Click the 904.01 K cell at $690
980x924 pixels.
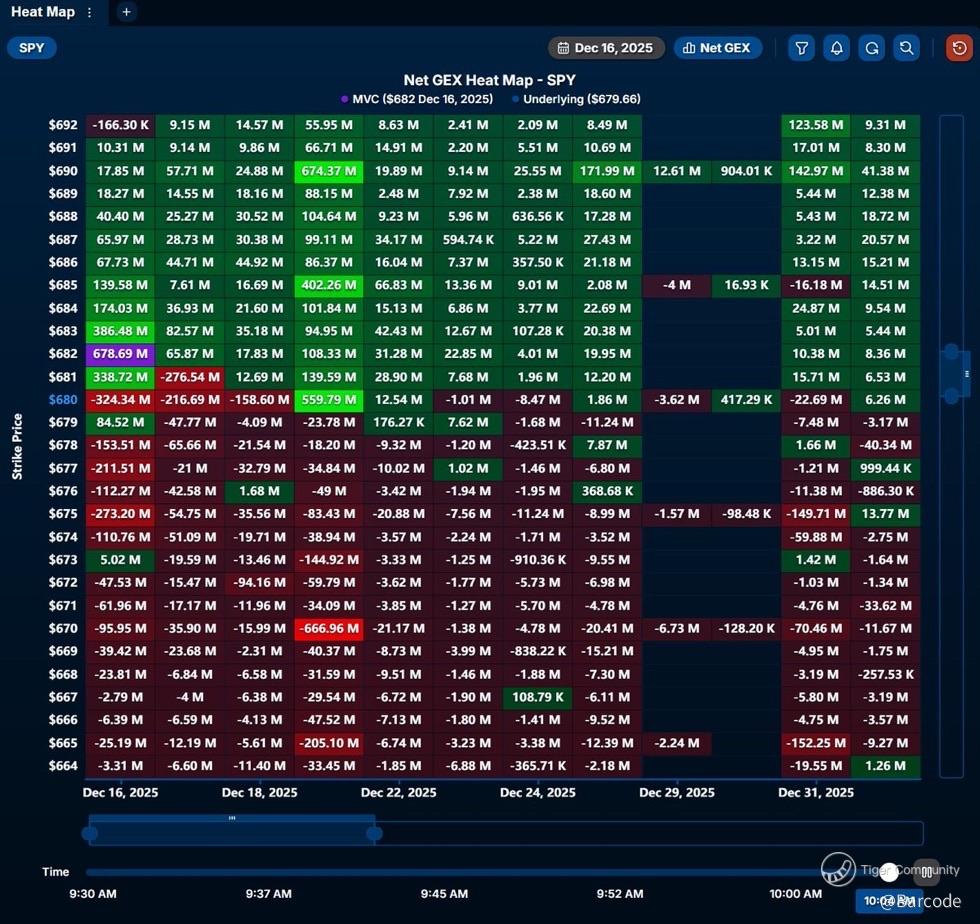pos(746,171)
